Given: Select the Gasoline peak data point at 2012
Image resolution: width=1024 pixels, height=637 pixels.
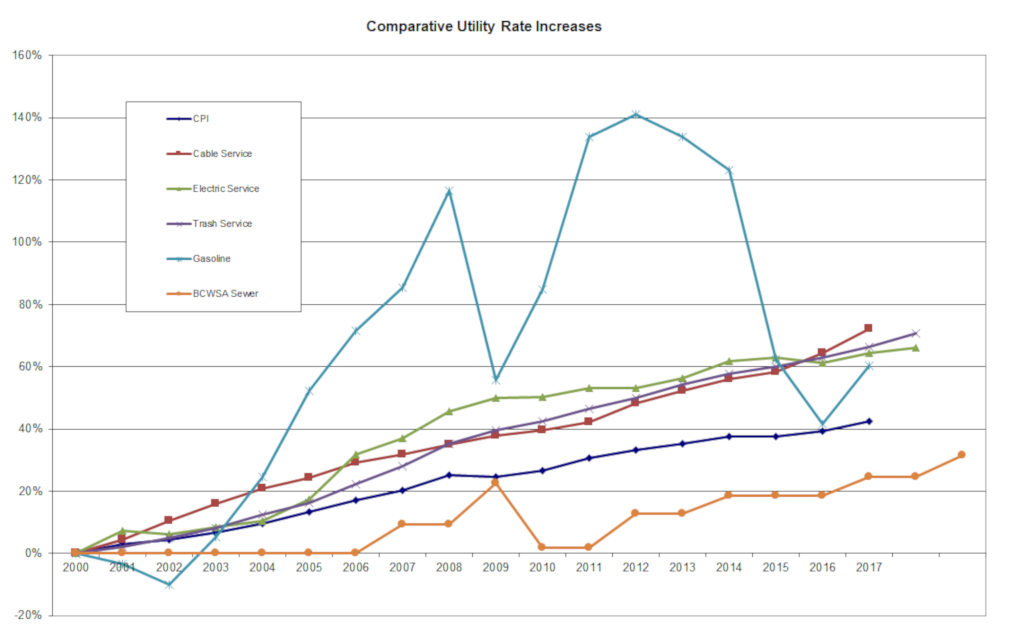Looking at the screenshot, I should point(635,114).
